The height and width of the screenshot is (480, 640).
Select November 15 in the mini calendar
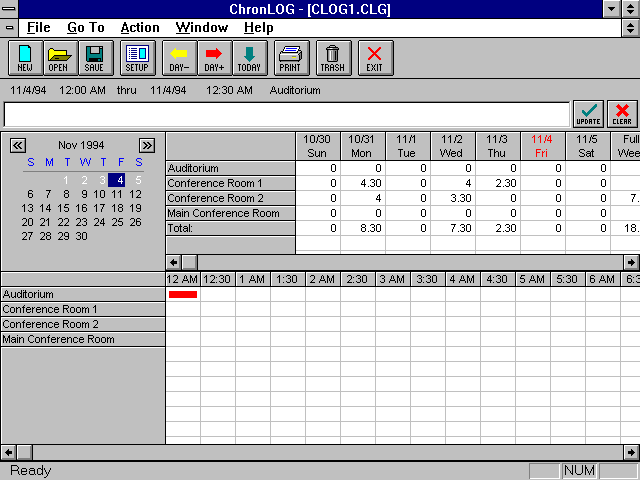click(x=65, y=208)
